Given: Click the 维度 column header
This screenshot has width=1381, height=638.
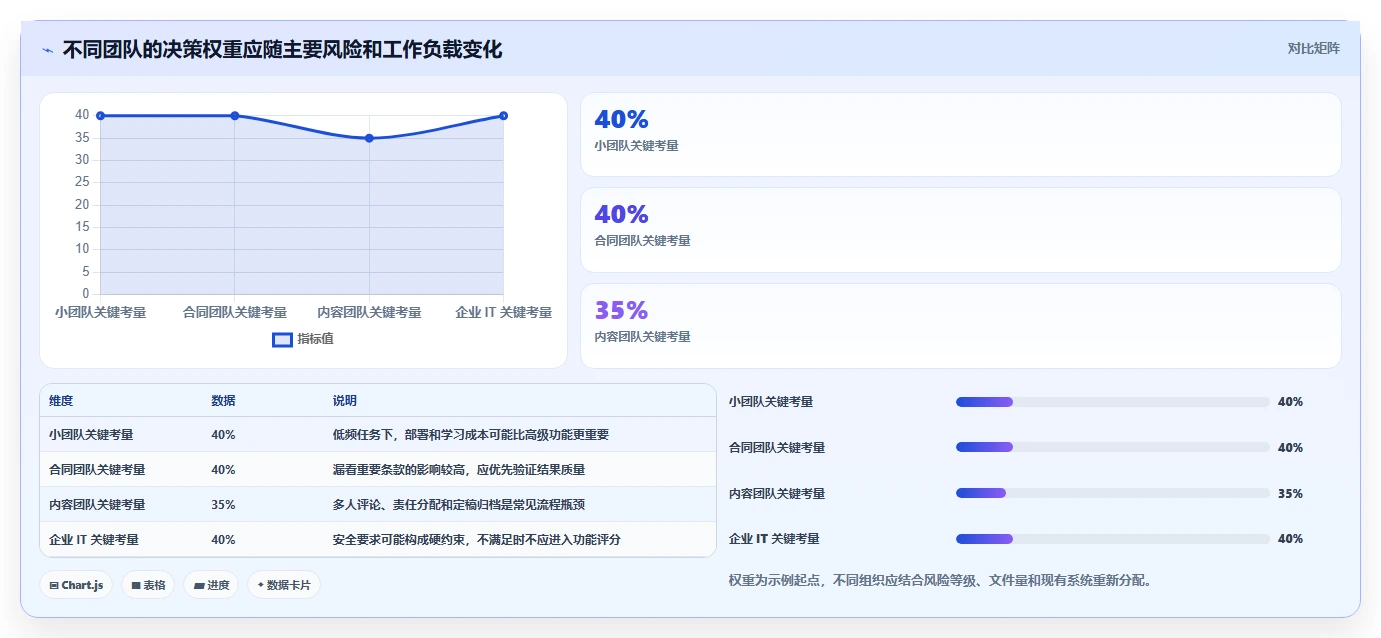Looking at the screenshot, I should pyautogui.click(x=61, y=401).
